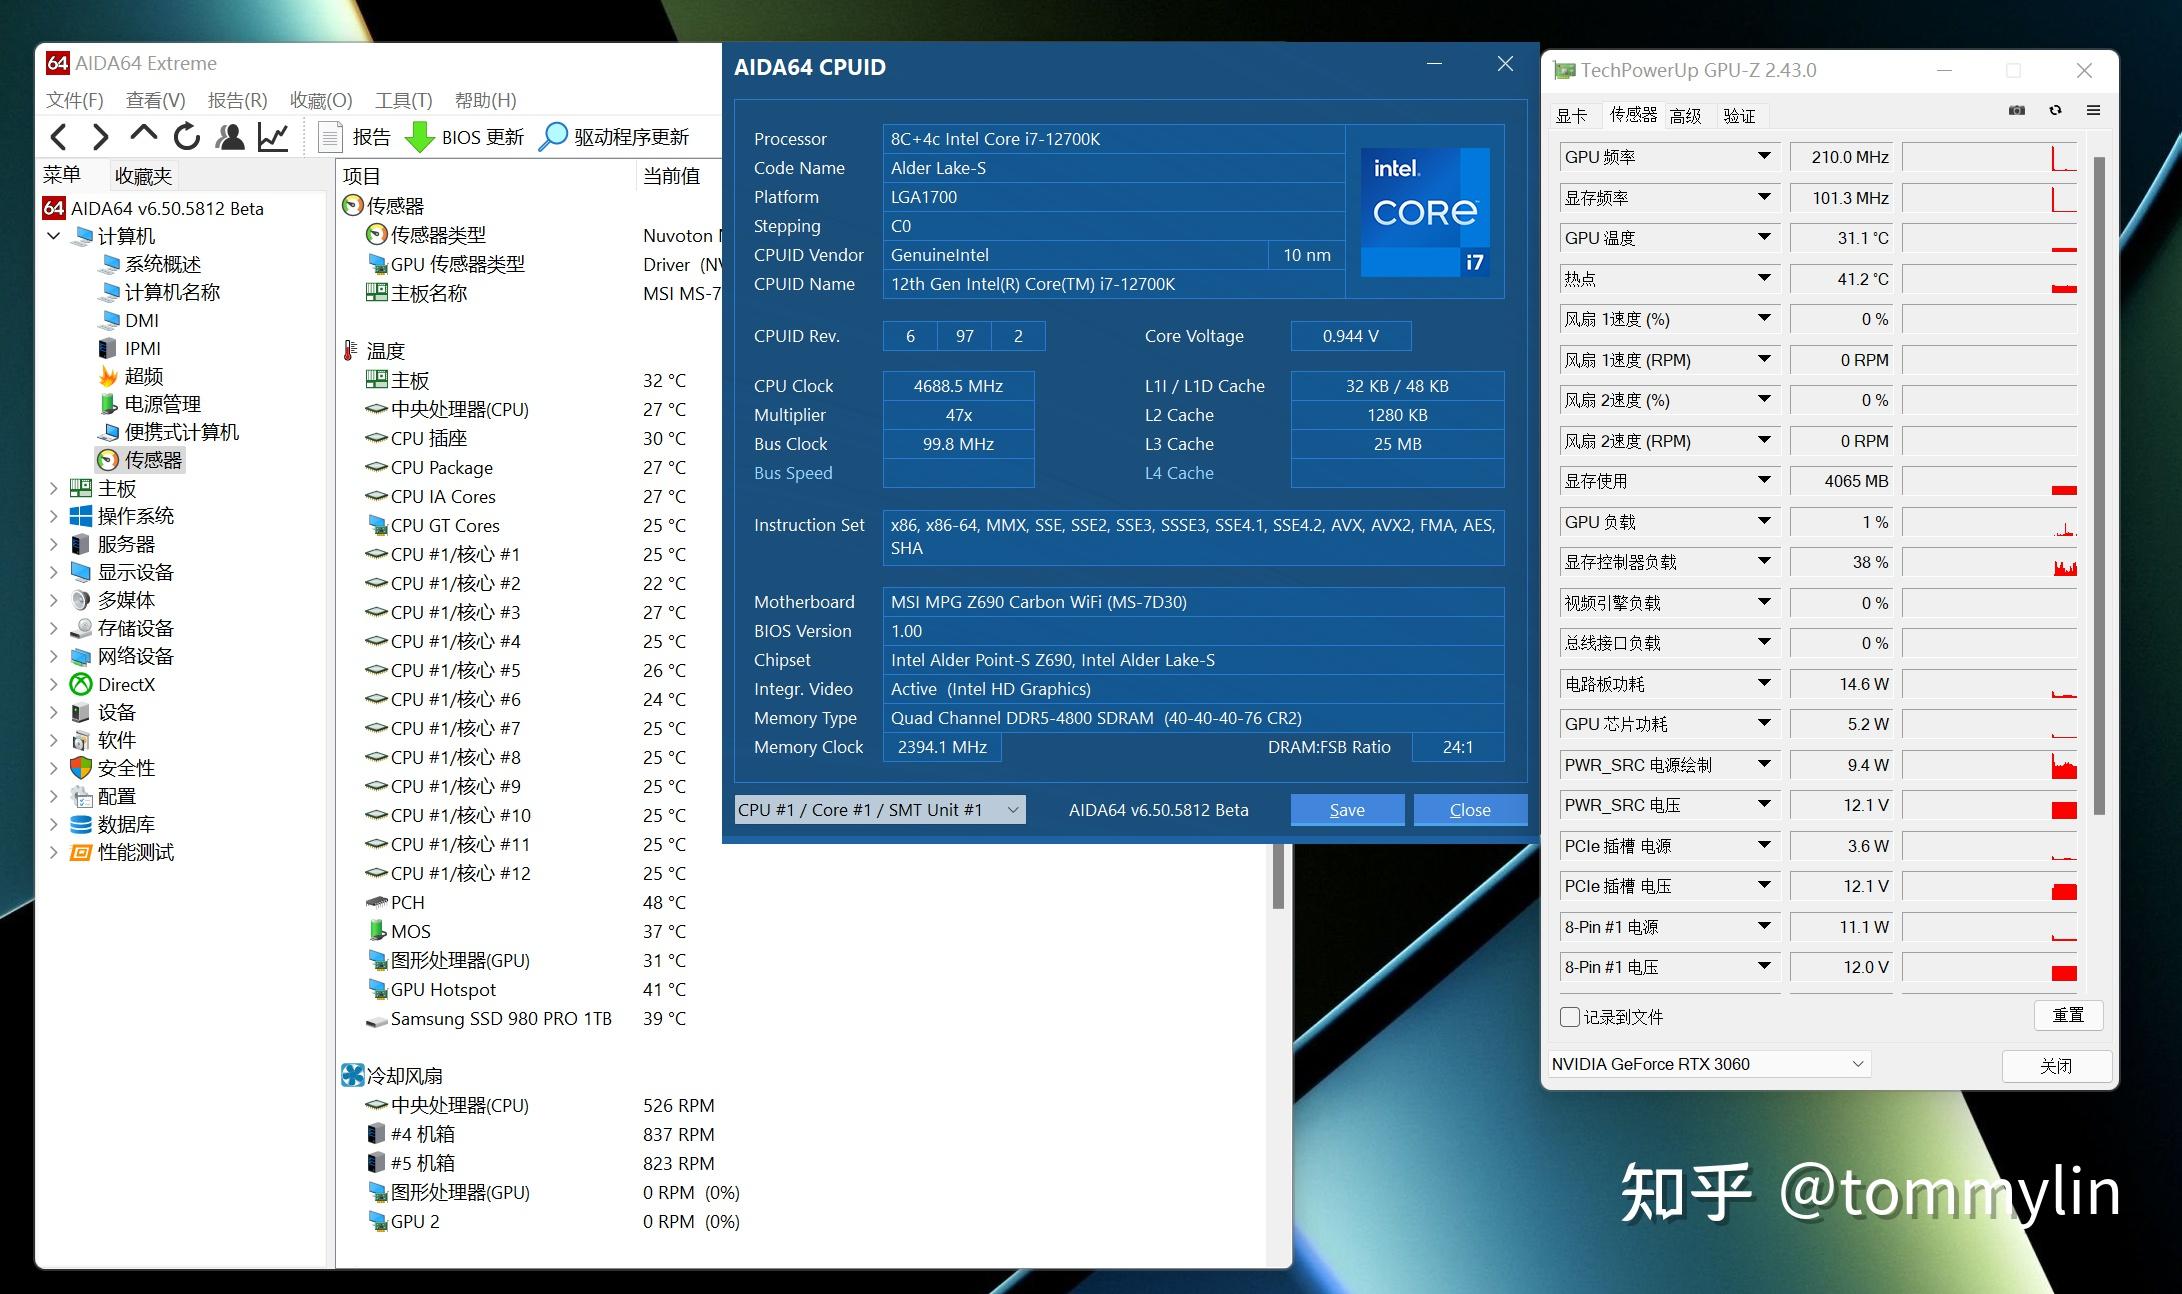This screenshot has height=1294, width=2182.
Task: Select 电源管理 tree item
Action: click(151, 404)
